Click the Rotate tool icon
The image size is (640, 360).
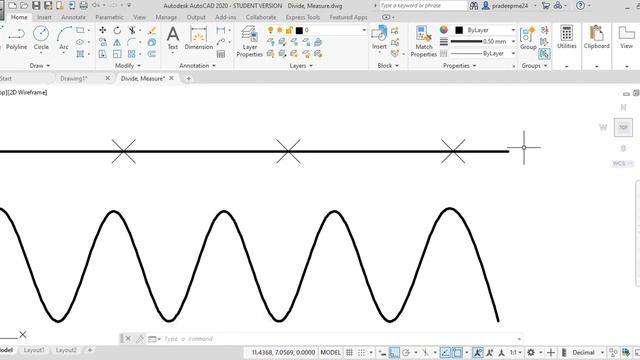tap(117, 30)
